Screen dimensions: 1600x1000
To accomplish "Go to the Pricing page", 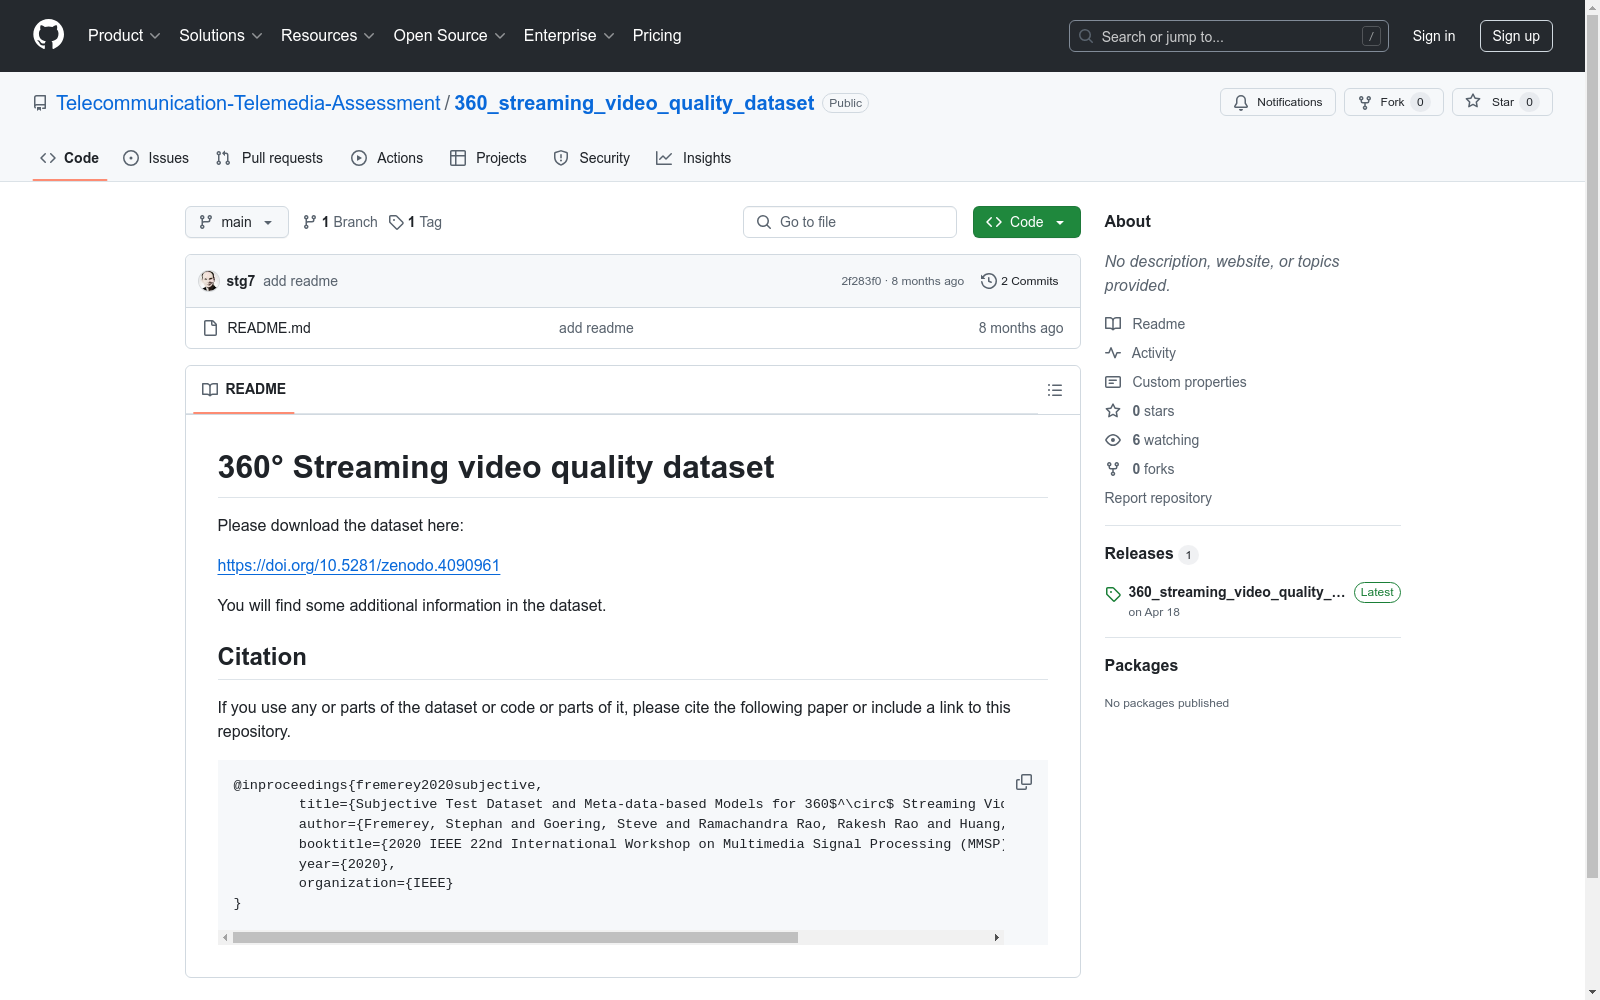I will pos(657,36).
